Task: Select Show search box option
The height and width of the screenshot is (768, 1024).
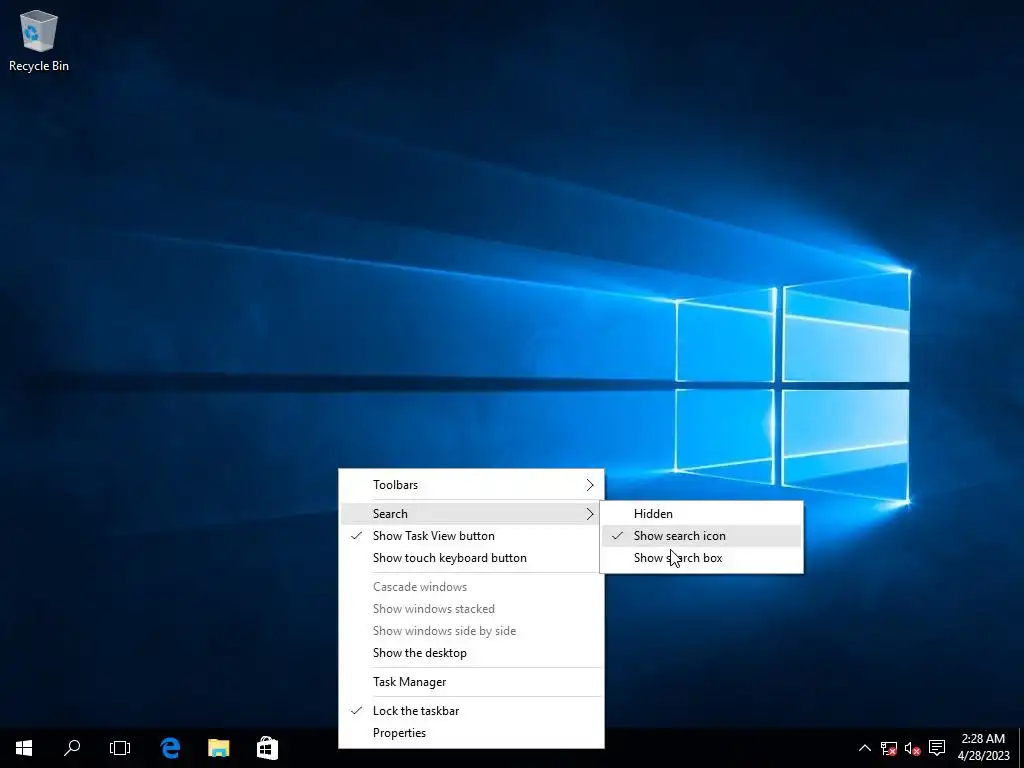Action: [702, 558]
